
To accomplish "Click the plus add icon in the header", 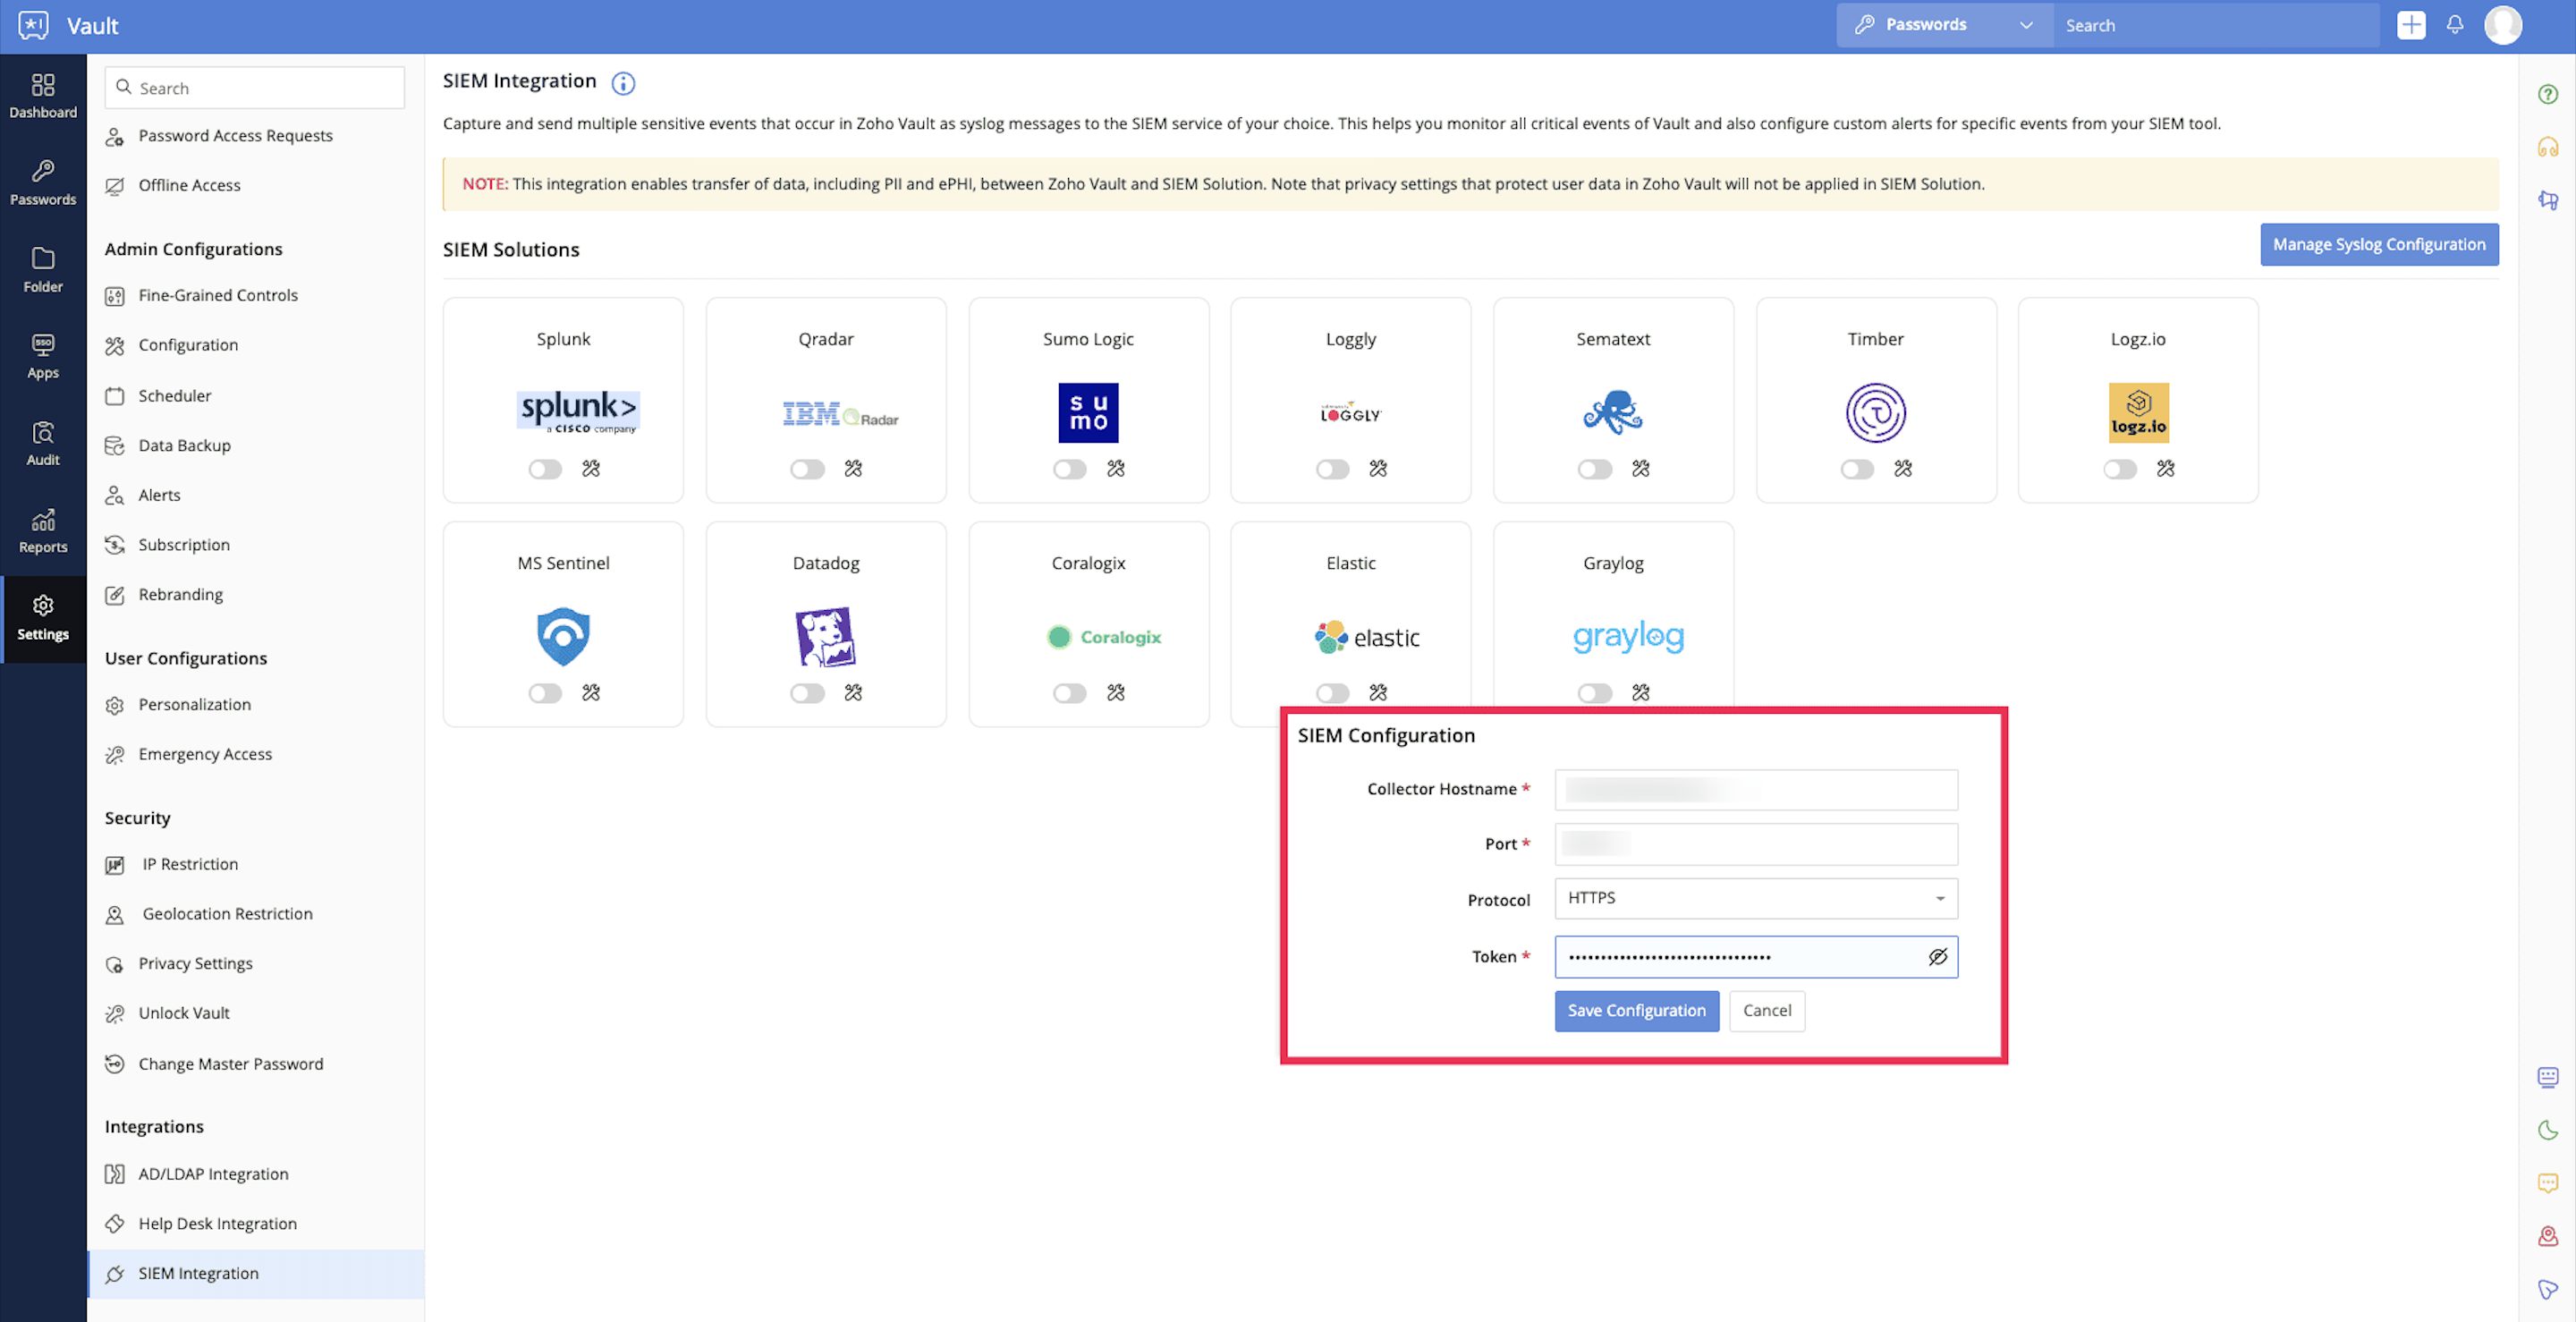I will point(2410,25).
